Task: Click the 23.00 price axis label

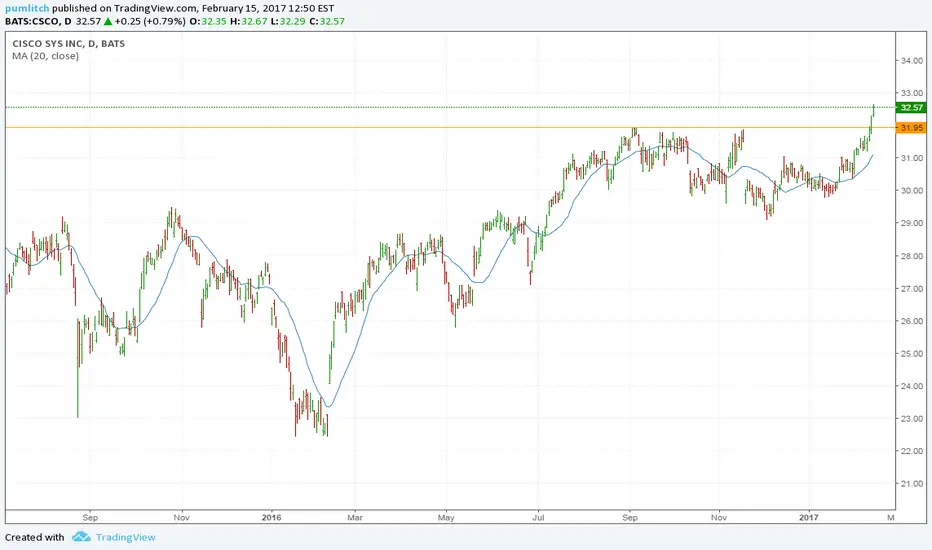Action: point(912,419)
